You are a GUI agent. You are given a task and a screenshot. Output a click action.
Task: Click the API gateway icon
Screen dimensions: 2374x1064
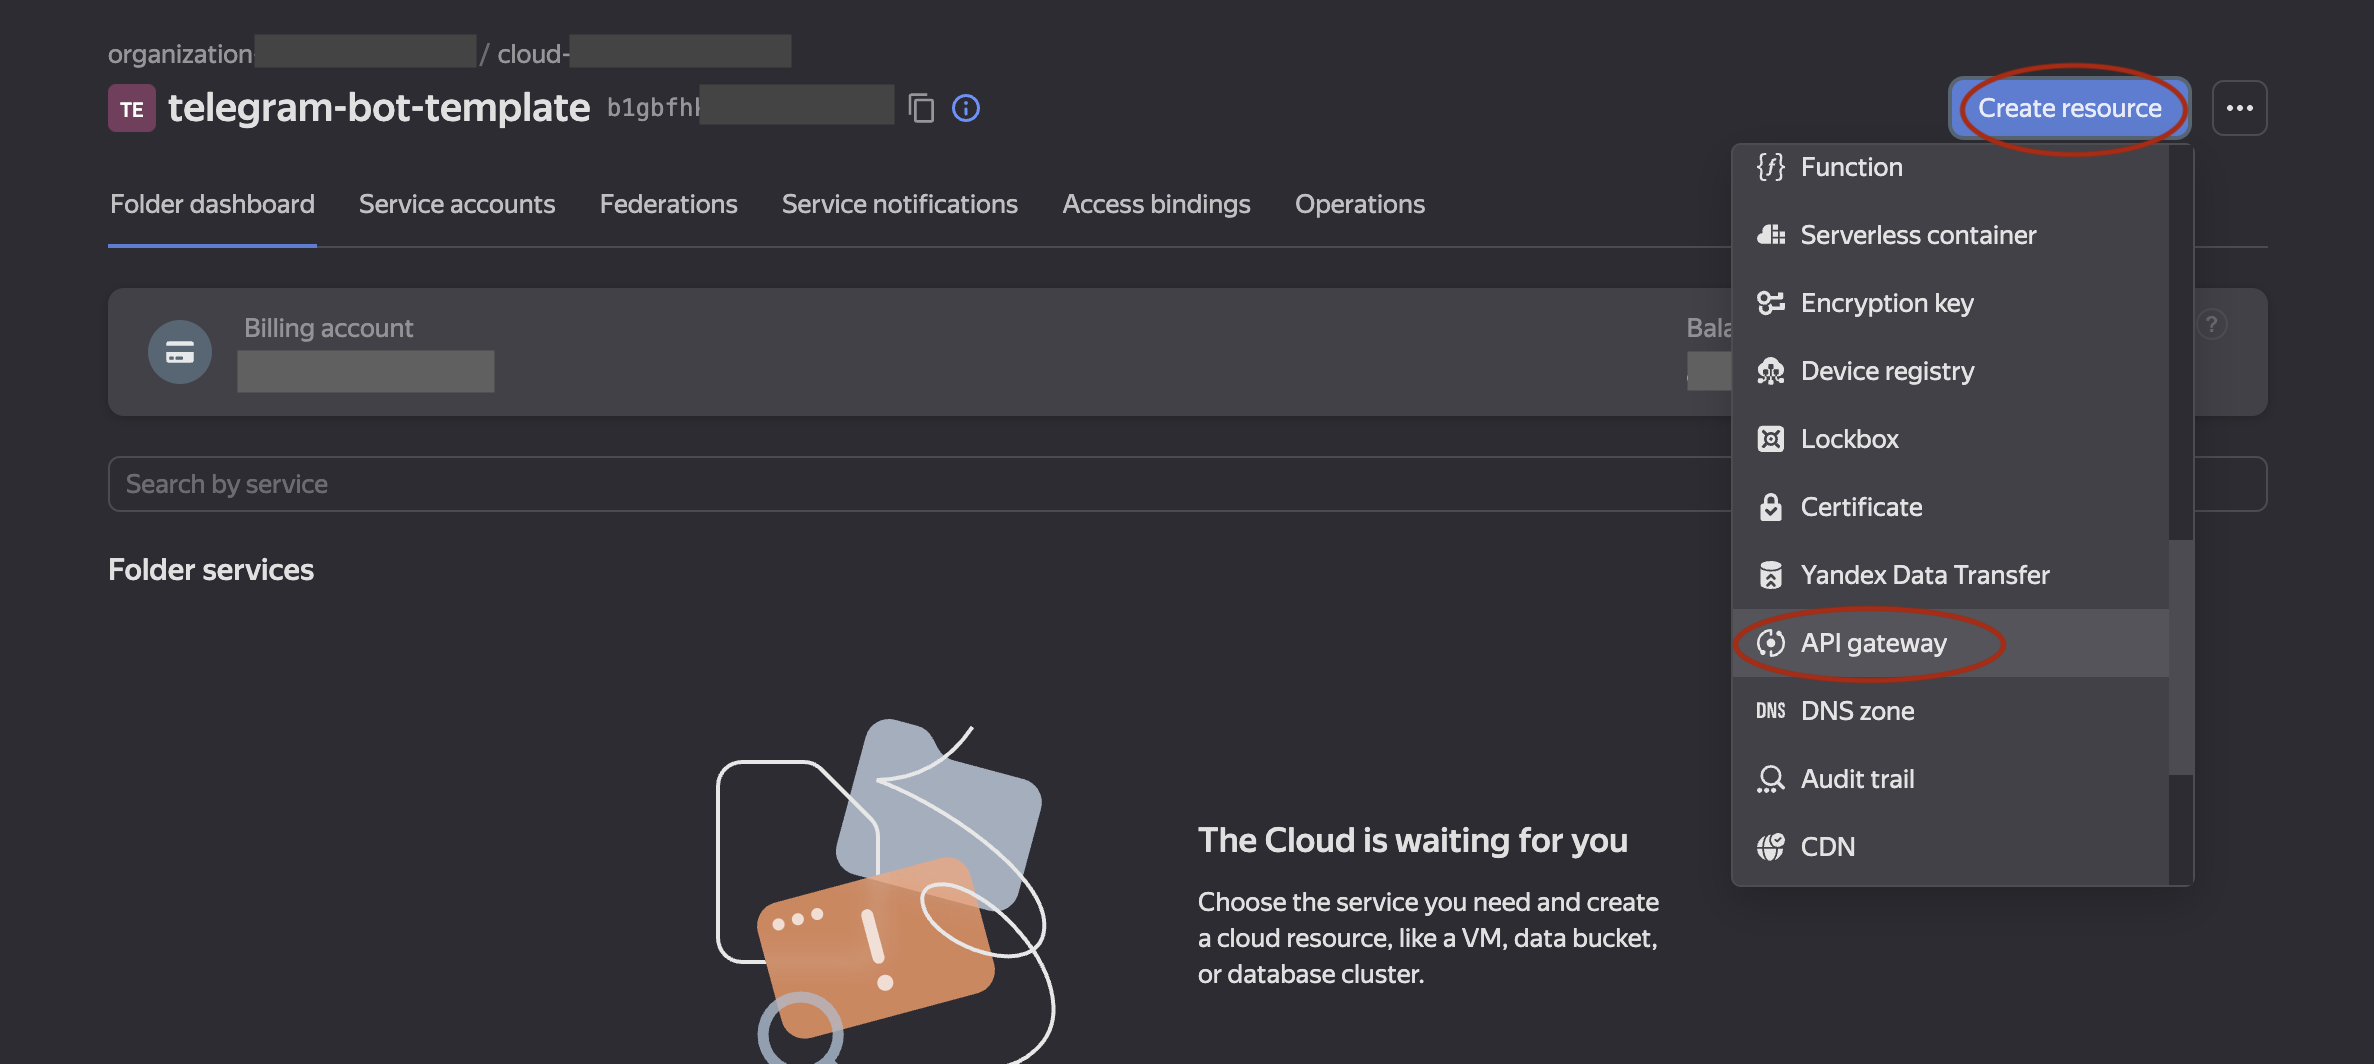pos(1771,643)
